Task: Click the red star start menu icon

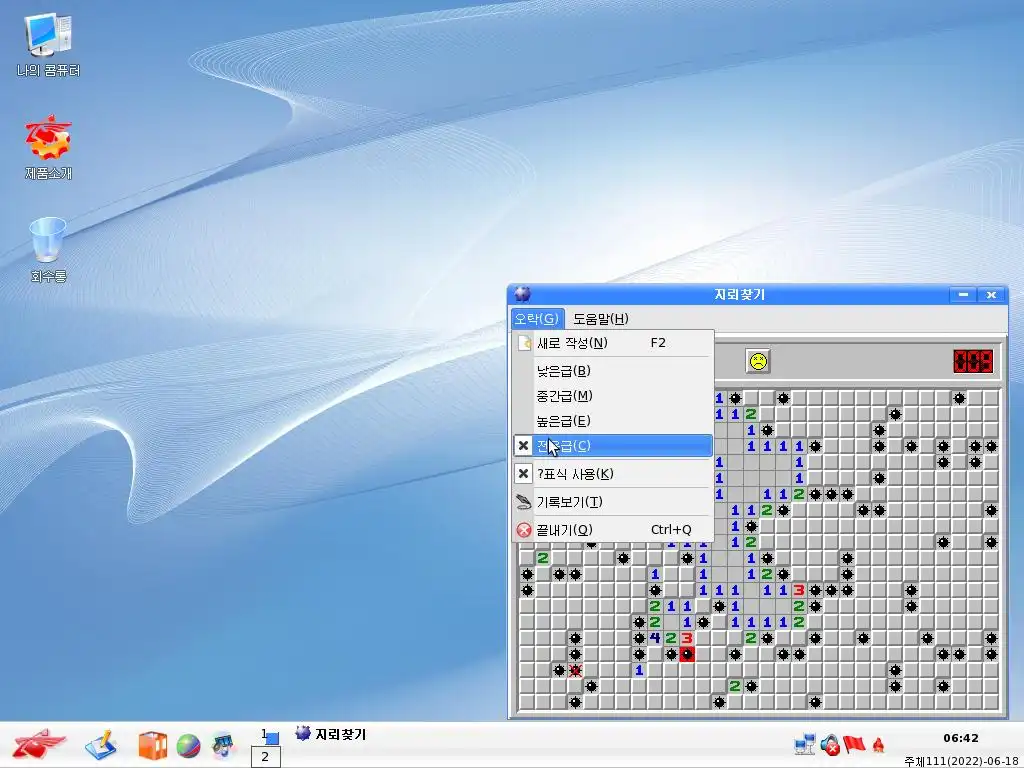Action: (x=39, y=745)
